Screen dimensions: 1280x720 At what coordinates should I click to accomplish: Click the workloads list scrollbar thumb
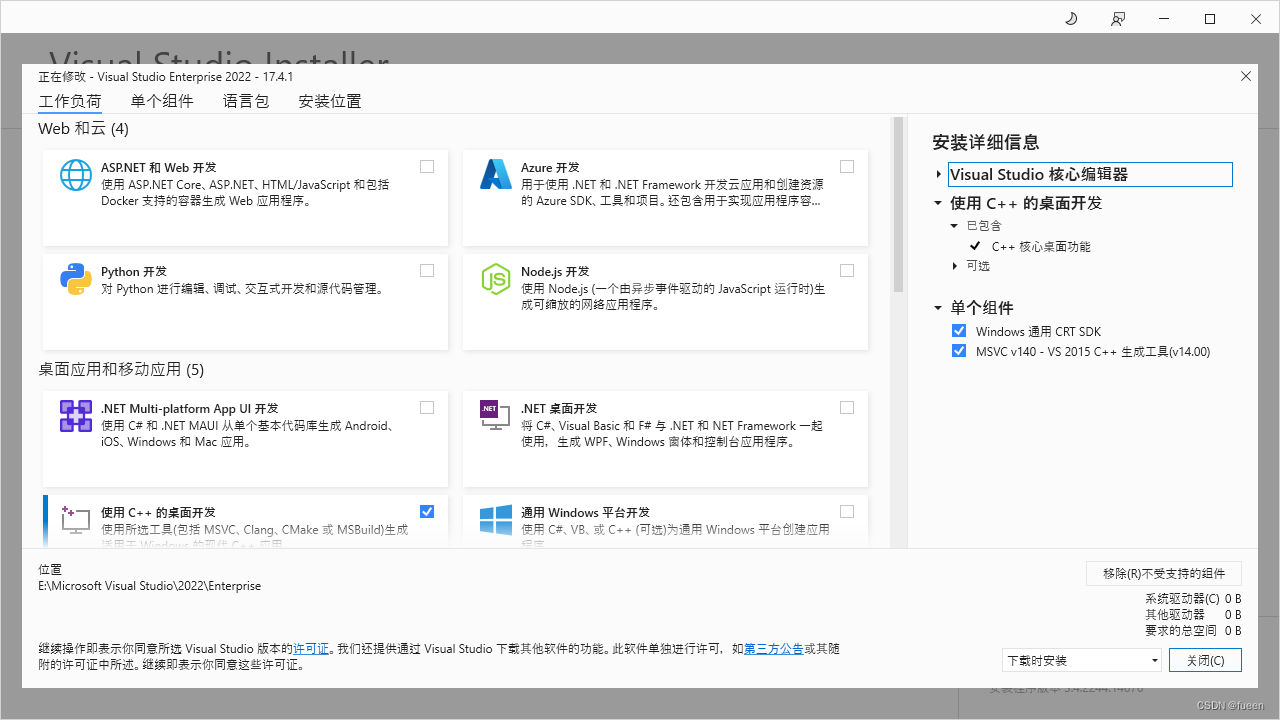(898, 205)
